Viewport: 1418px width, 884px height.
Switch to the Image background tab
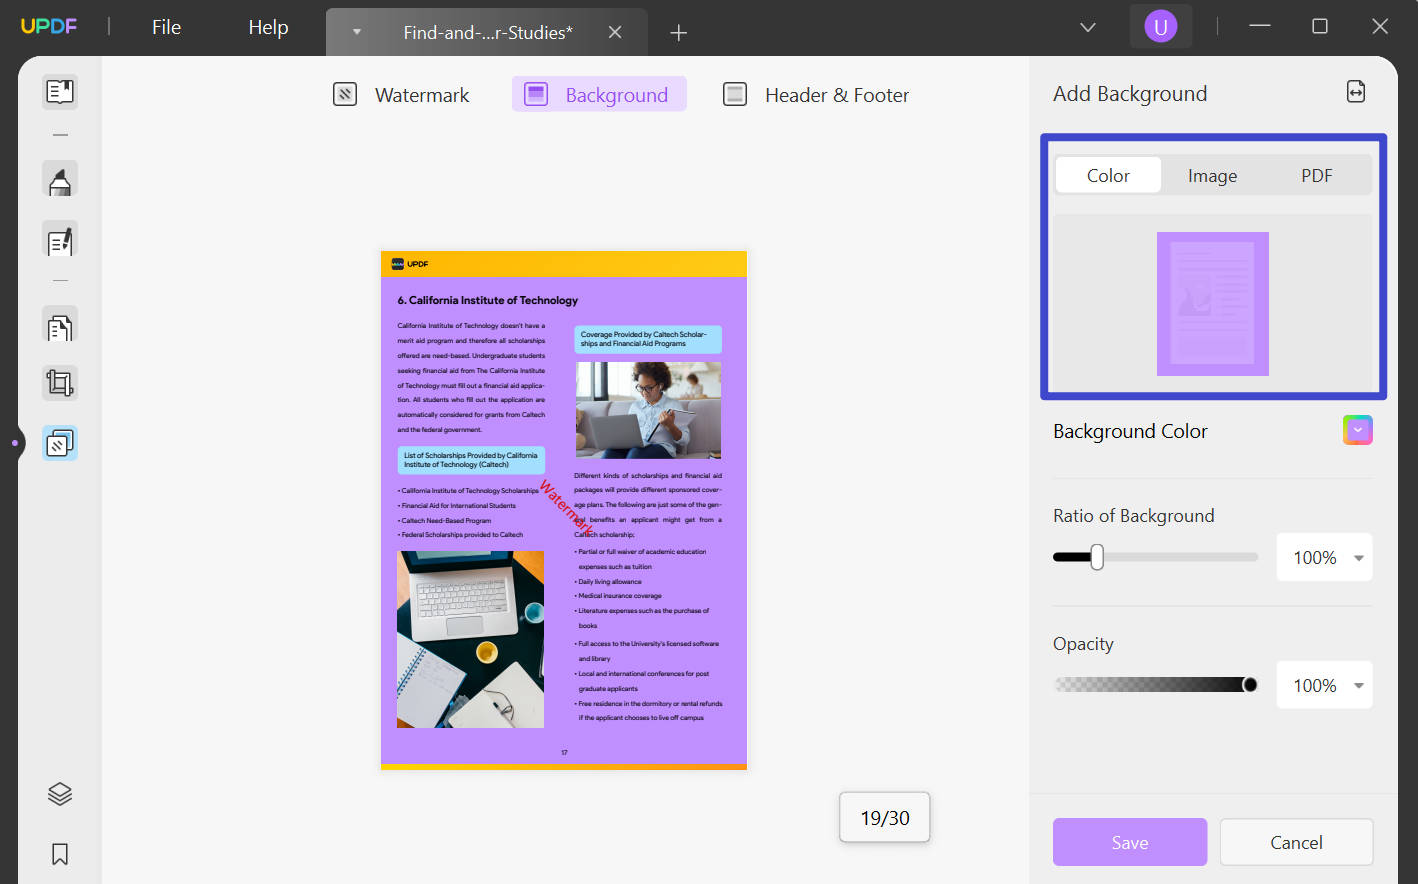click(x=1212, y=175)
